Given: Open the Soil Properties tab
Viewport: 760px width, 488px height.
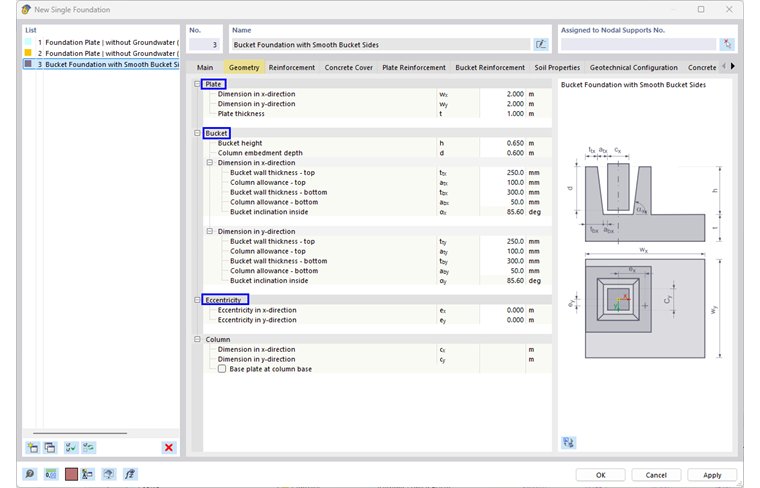Looking at the screenshot, I should click(557, 67).
